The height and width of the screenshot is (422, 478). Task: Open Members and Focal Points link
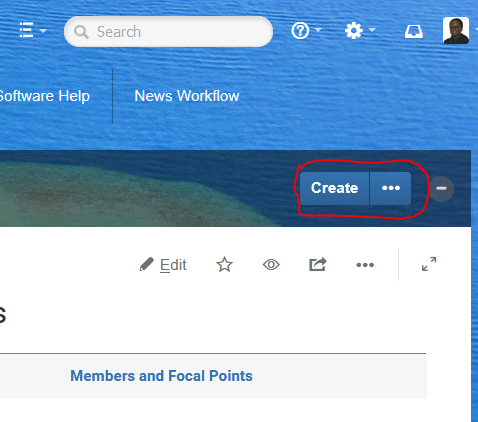(161, 376)
